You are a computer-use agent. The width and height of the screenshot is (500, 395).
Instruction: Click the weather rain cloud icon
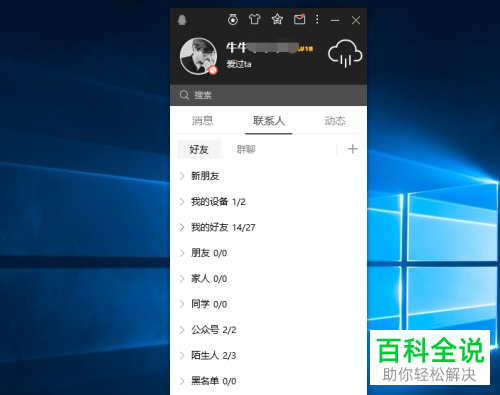pyautogui.click(x=345, y=53)
